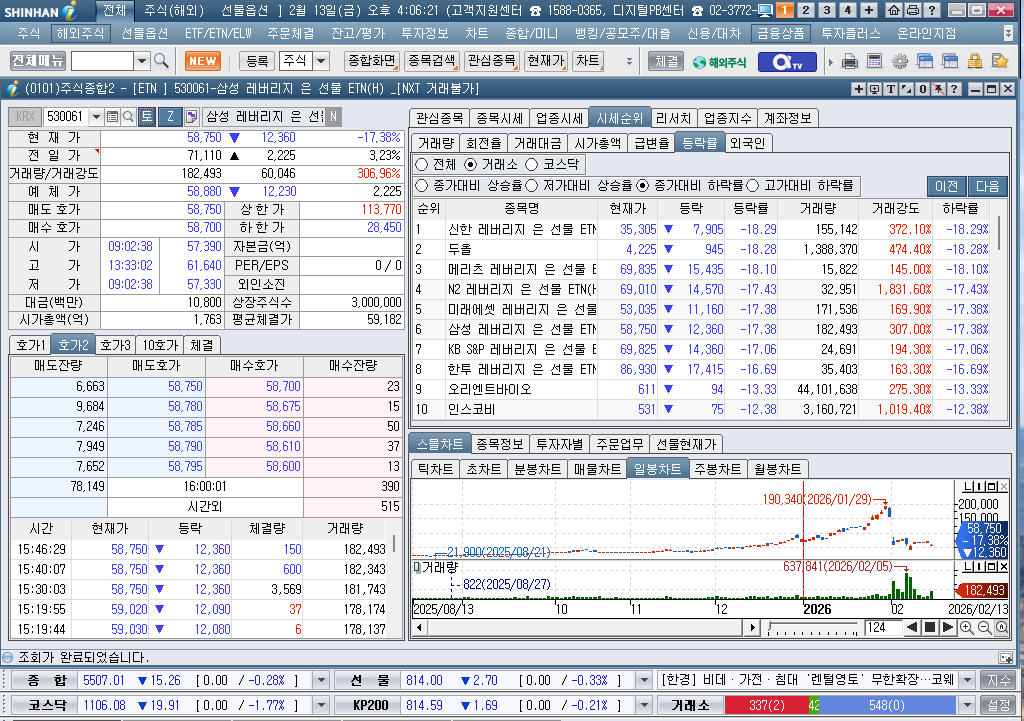The height and width of the screenshot is (721, 1024).
Task: Click the cascade windows icon in the toolbar
Action: [925, 61]
